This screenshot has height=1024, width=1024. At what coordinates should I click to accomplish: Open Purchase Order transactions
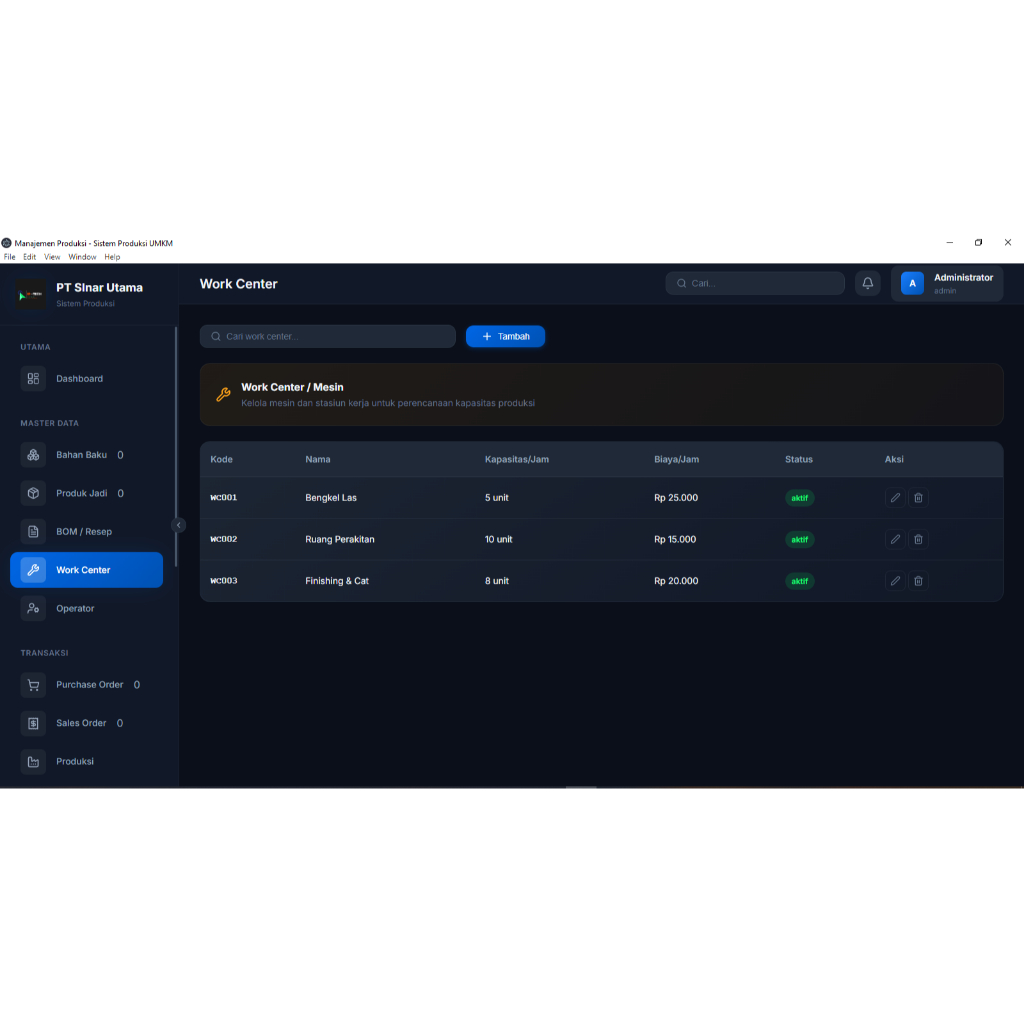(86, 685)
